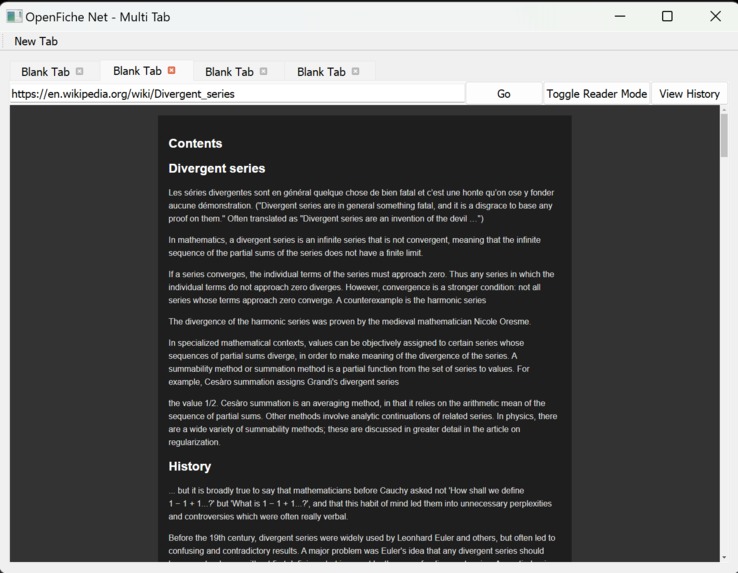The width and height of the screenshot is (738, 573).
Task: Toggle Reader Mode
Action: (x=596, y=94)
